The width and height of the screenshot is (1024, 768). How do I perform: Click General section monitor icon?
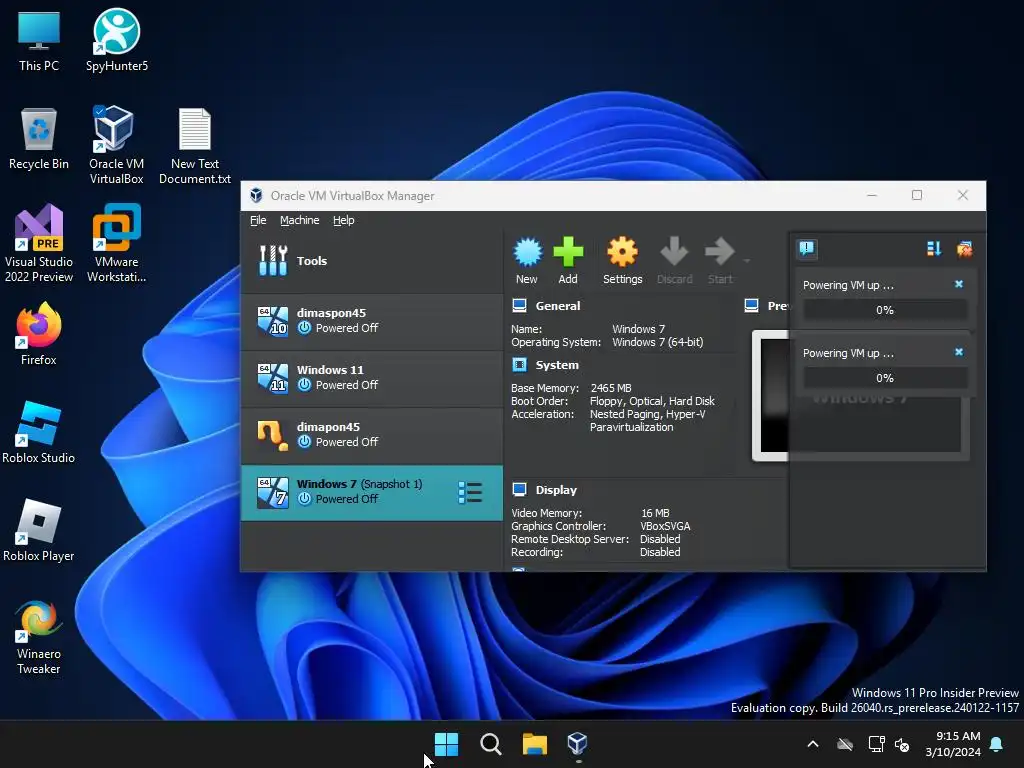[x=520, y=306]
